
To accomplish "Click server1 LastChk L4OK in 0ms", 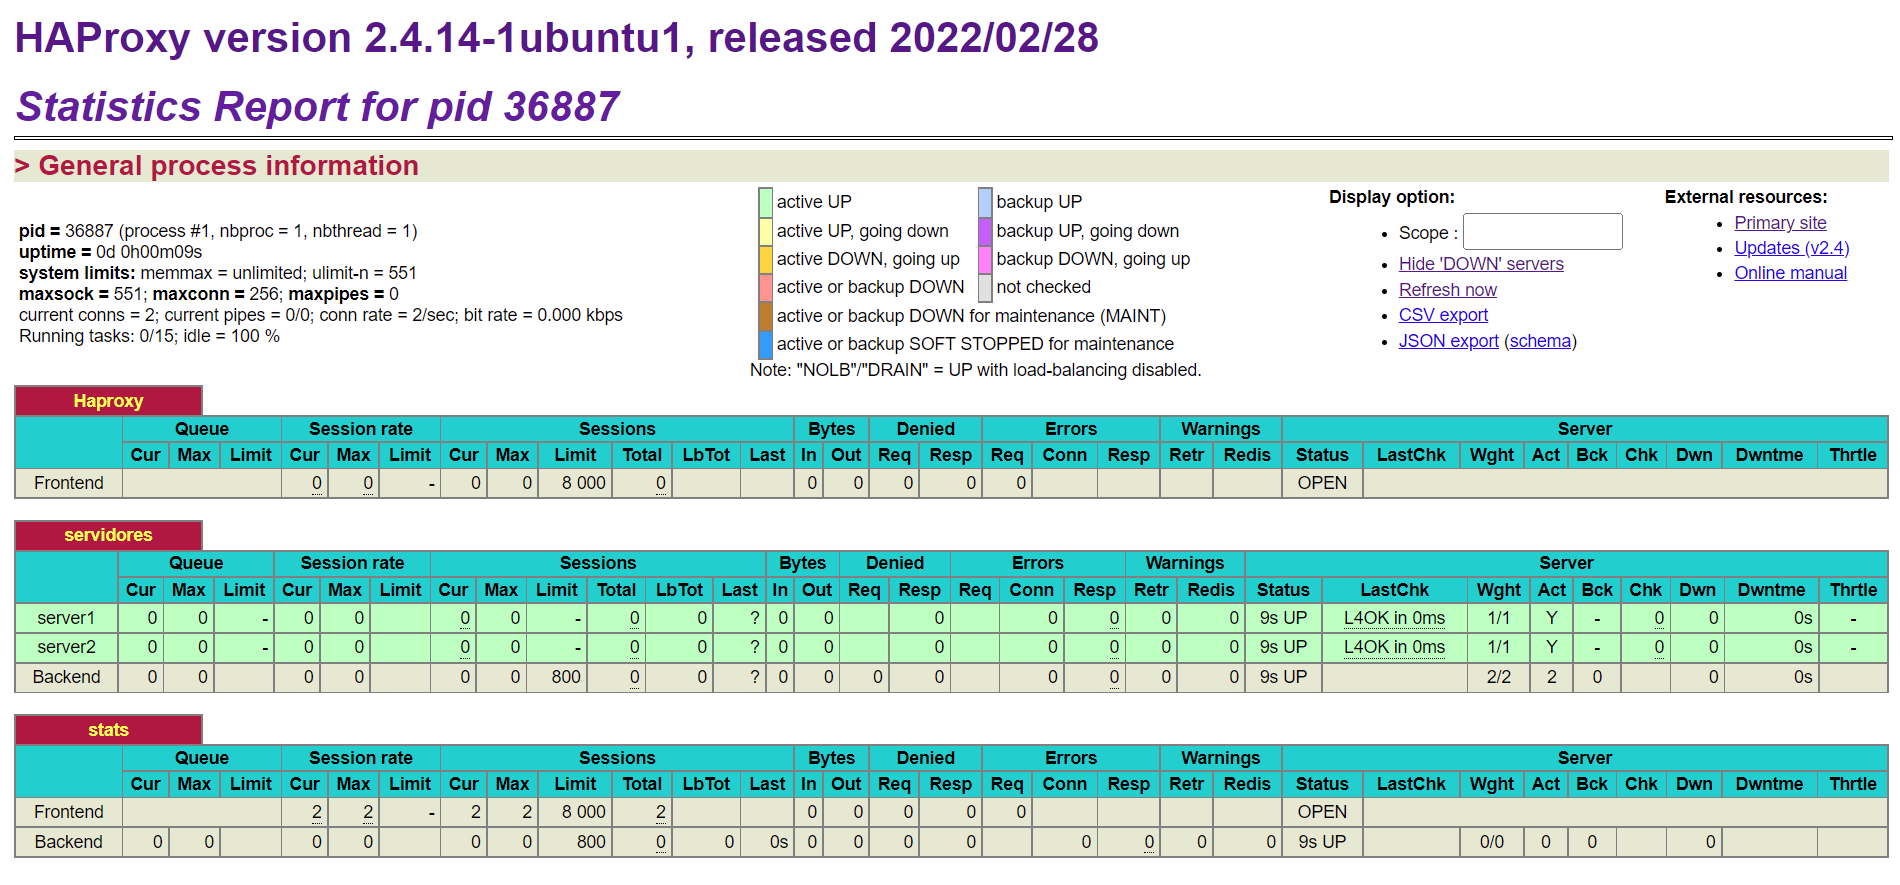I will pyautogui.click(x=1394, y=618).
